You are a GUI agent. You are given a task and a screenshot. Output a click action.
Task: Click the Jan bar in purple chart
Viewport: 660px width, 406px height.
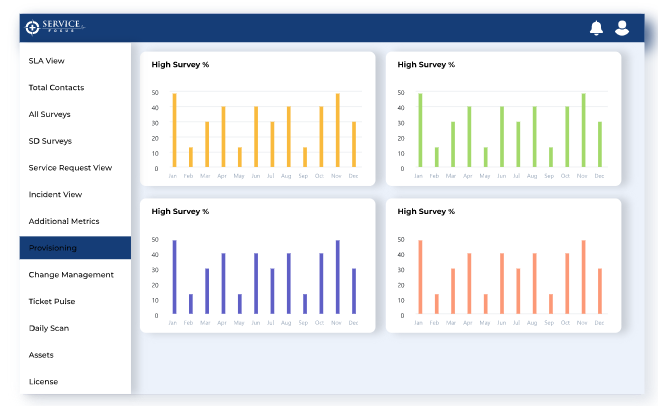click(174, 277)
